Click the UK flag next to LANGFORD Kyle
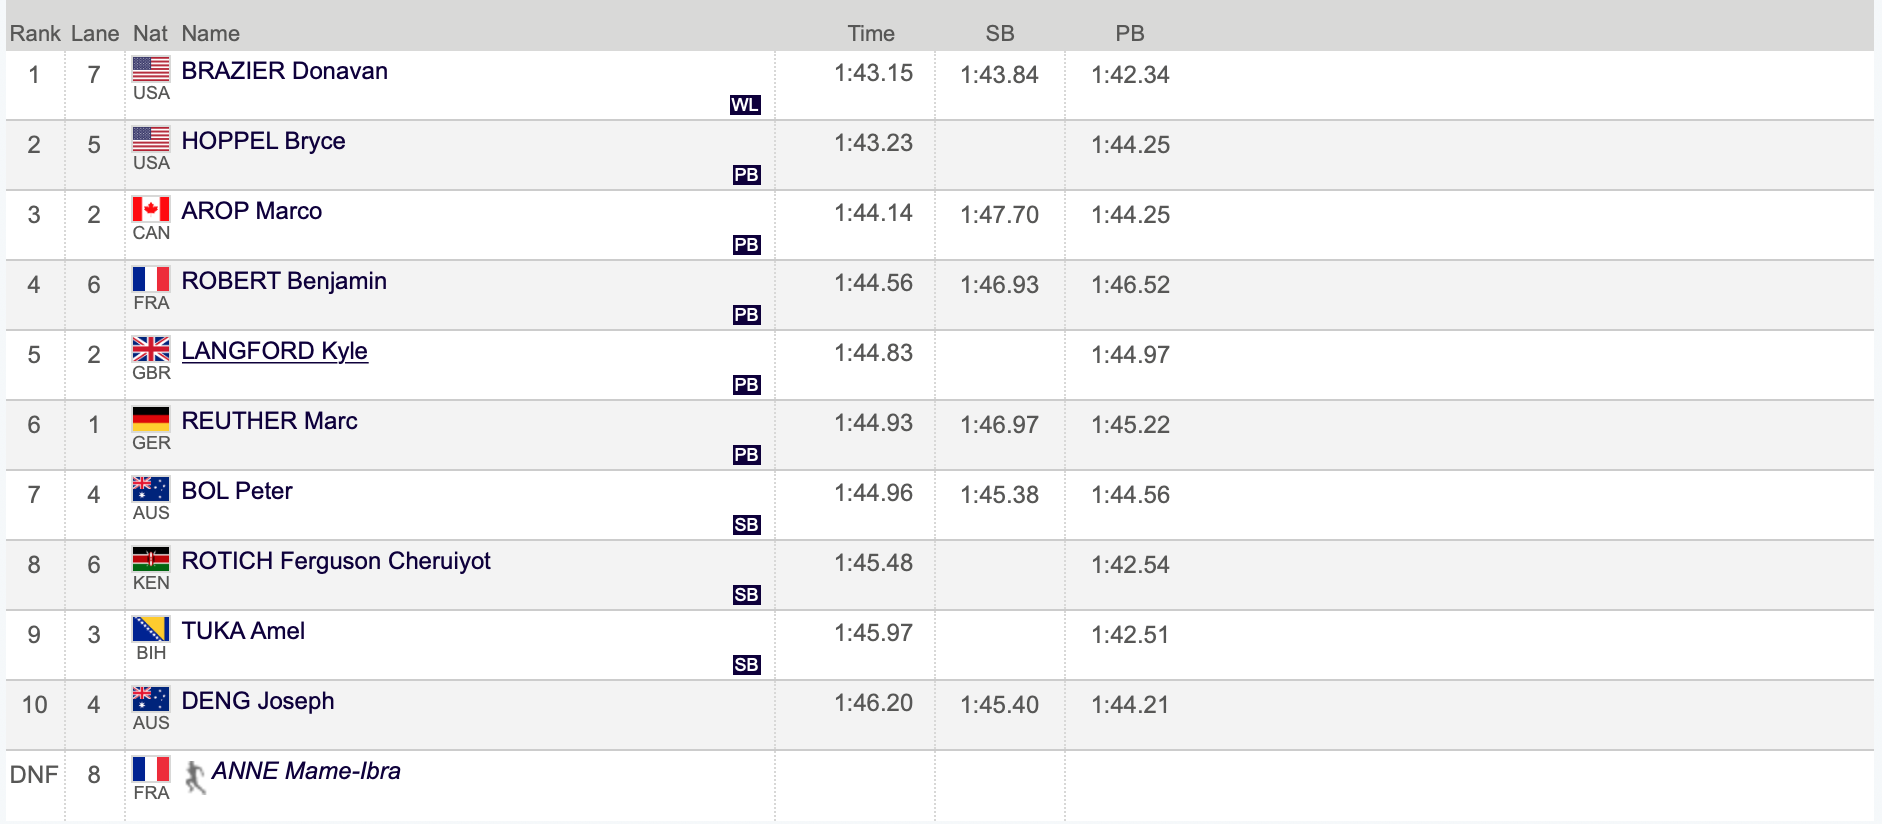 [151, 349]
